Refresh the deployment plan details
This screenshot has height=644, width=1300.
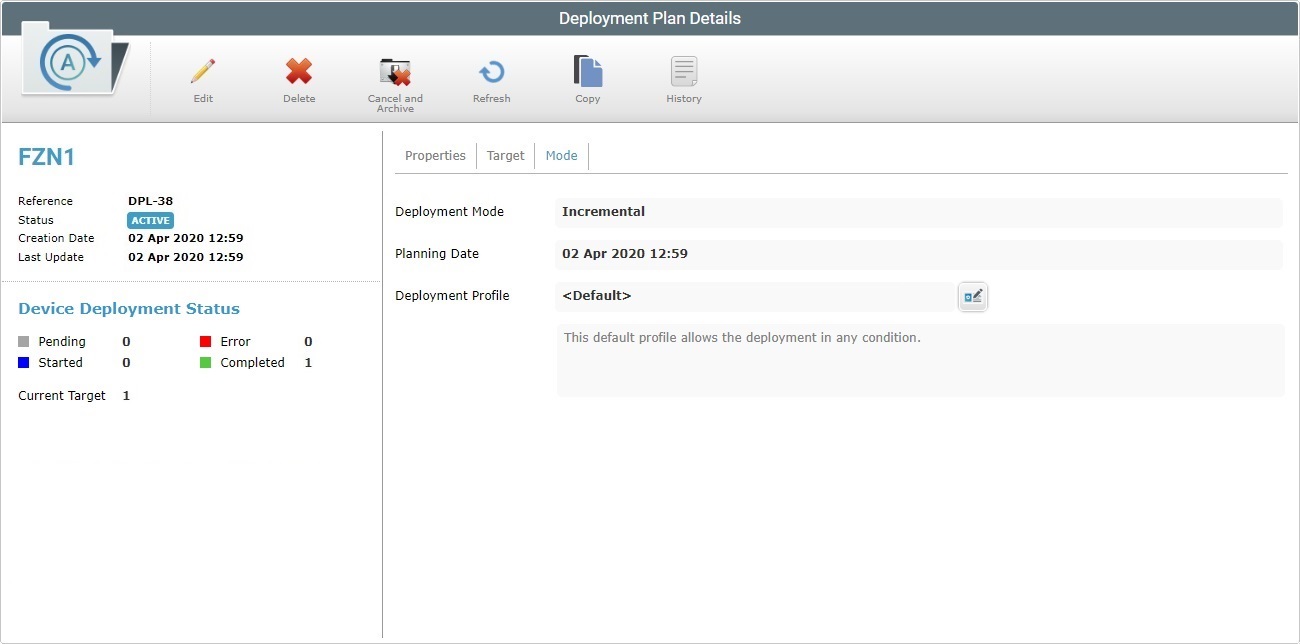pos(491,72)
